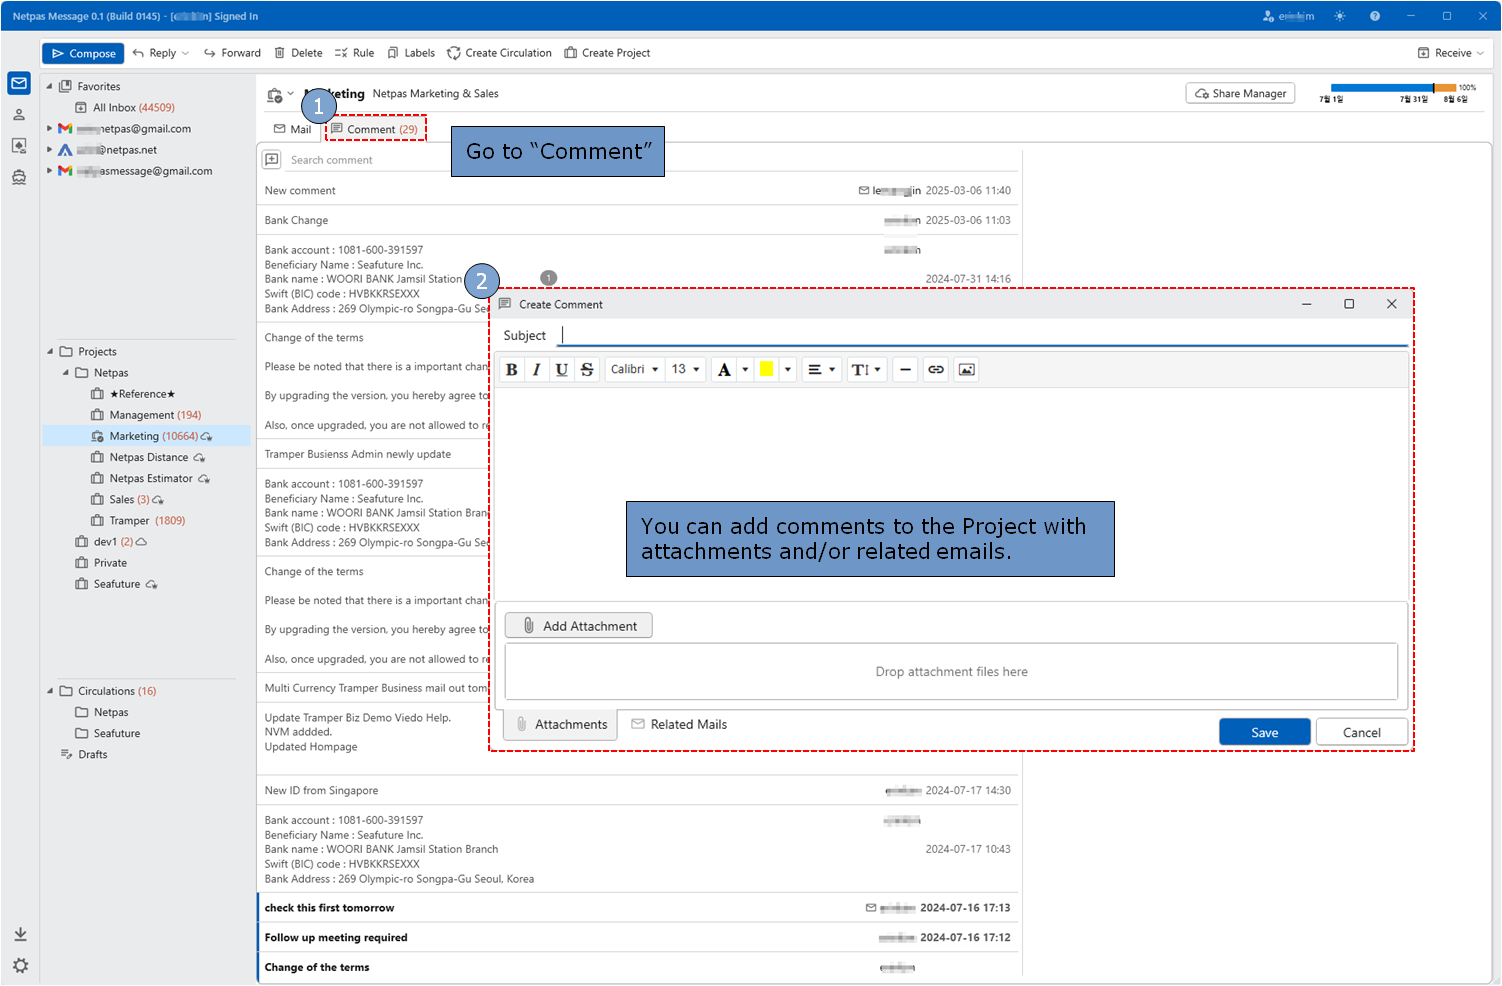The width and height of the screenshot is (1502, 986).
Task: Toggle Bold formatting
Action: pyautogui.click(x=512, y=369)
